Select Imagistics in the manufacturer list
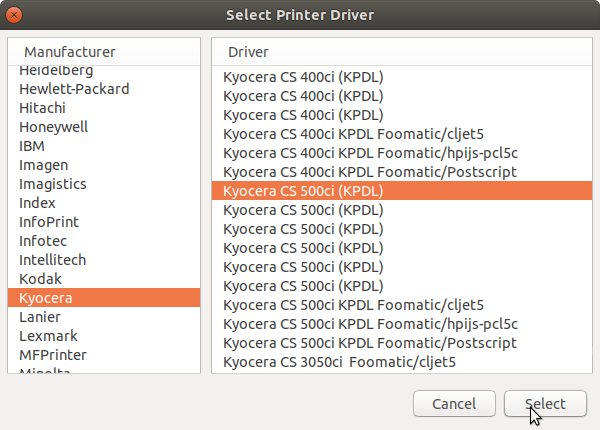 pyautogui.click(x=104, y=184)
